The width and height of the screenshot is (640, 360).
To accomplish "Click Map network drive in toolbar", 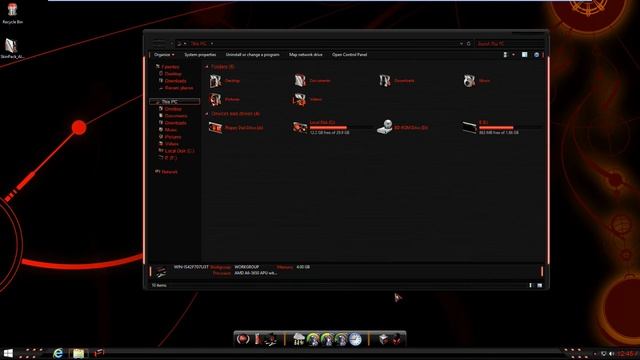I will coord(306,55).
